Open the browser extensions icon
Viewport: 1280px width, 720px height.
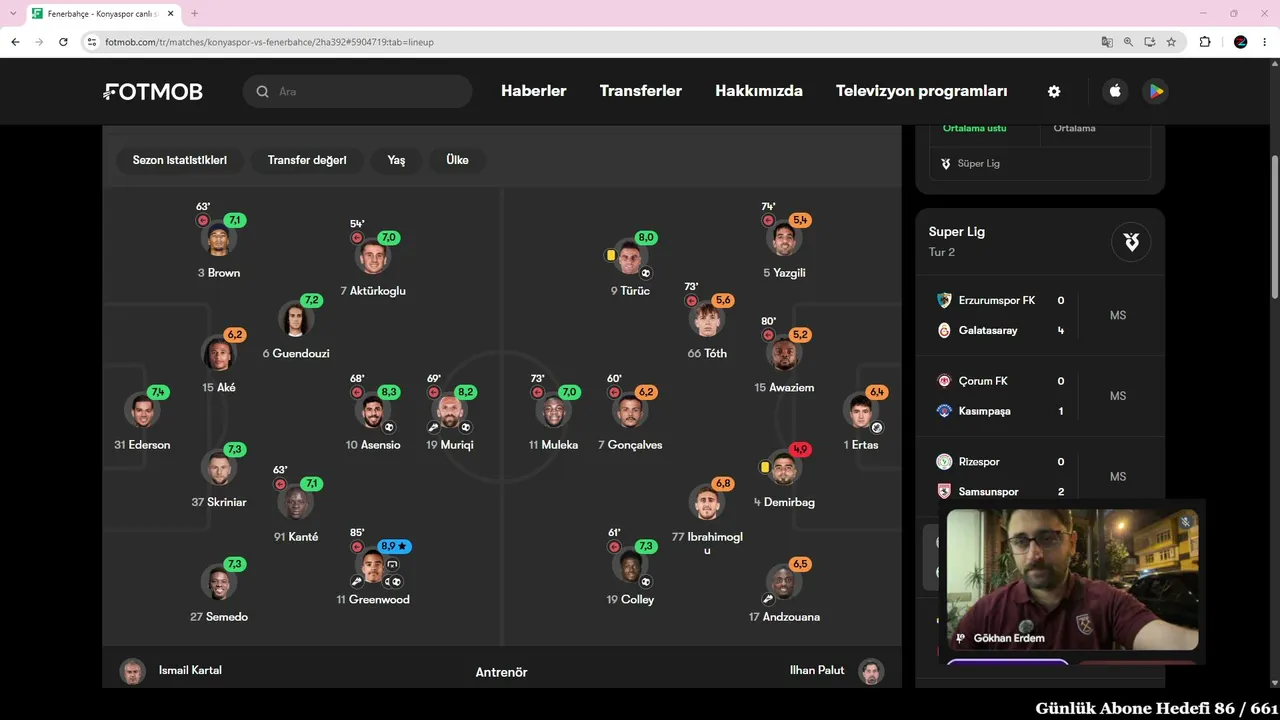tap(1204, 42)
